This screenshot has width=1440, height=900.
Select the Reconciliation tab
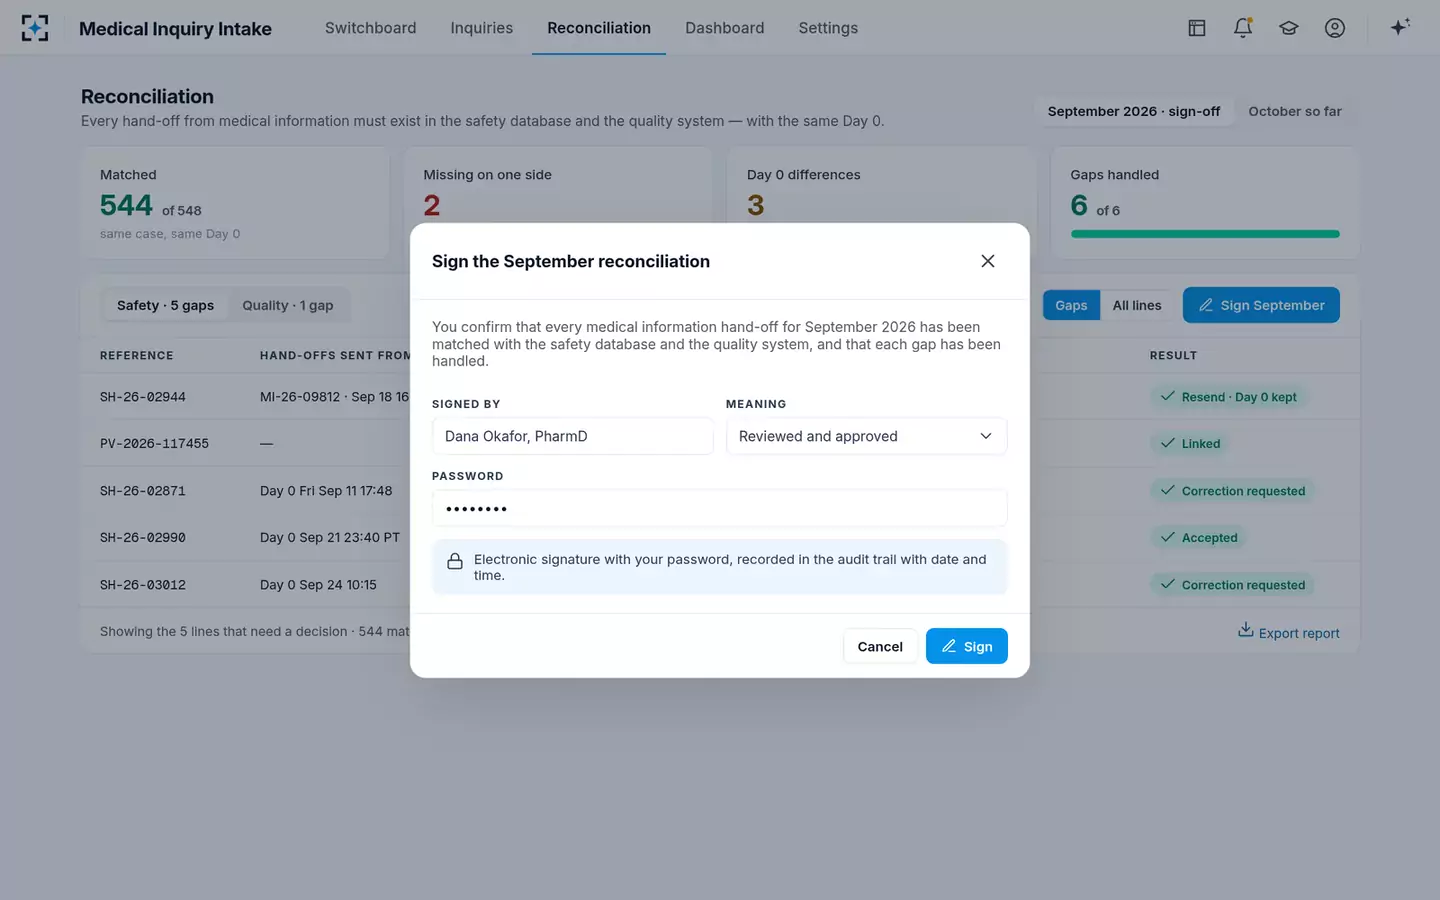tap(599, 28)
